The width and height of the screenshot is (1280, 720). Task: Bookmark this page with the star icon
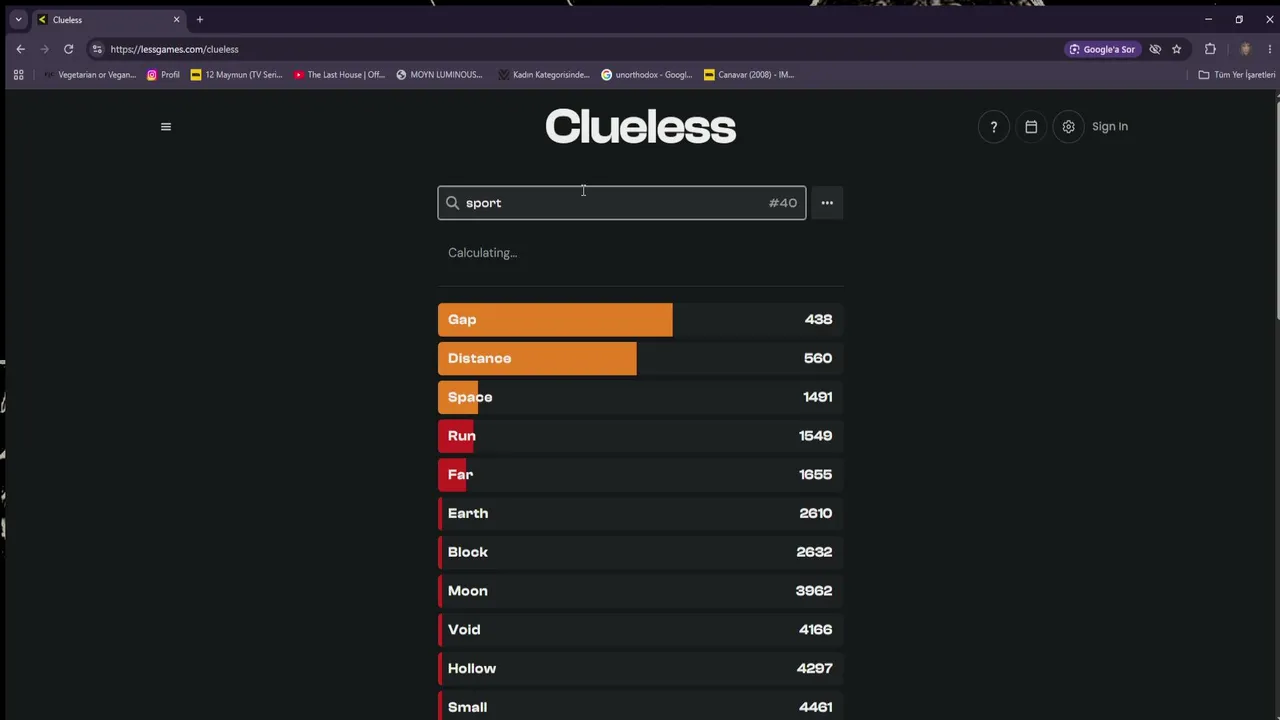pyautogui.click(x=1176, y=49)
